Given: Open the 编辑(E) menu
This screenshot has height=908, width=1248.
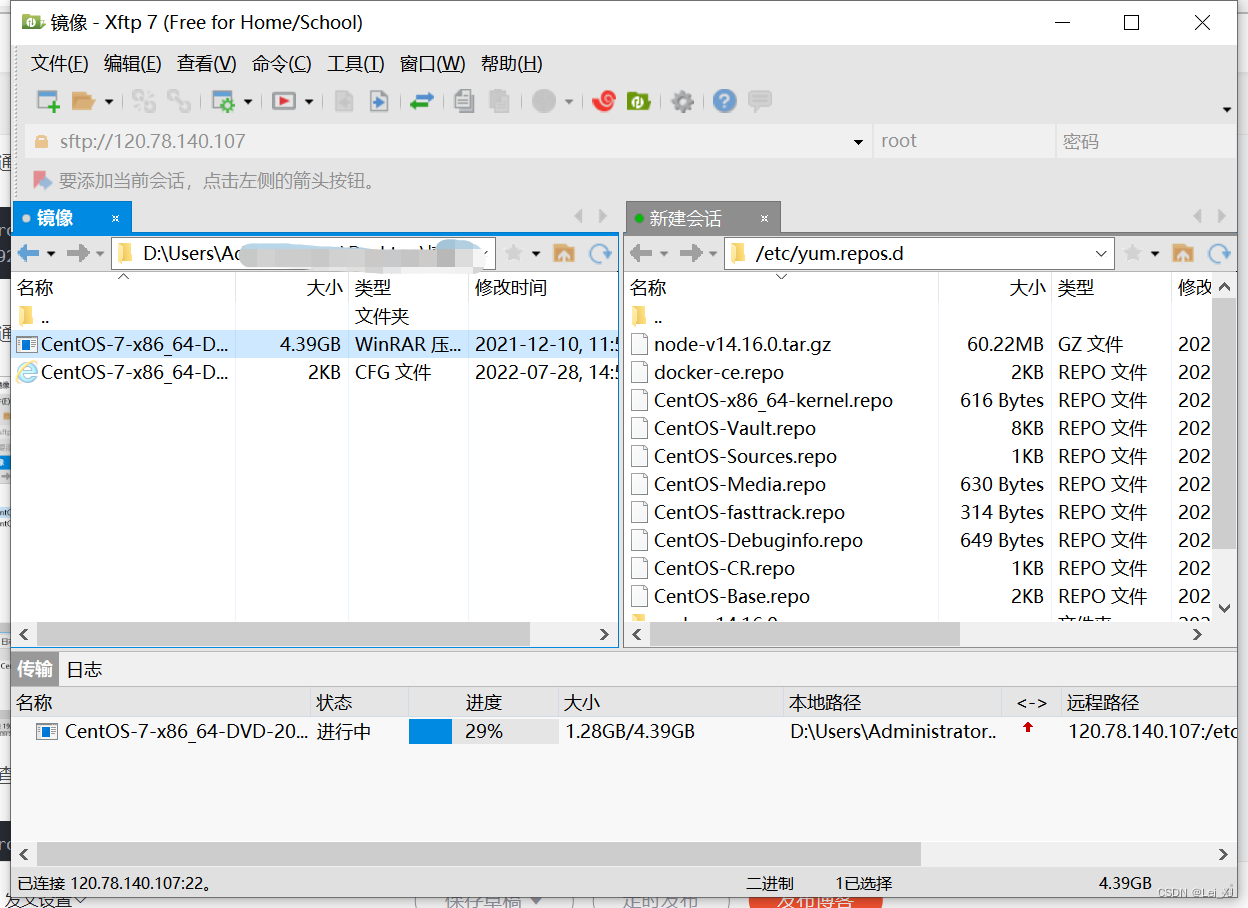Looking at the screenshot, I should tap(132, 63).
